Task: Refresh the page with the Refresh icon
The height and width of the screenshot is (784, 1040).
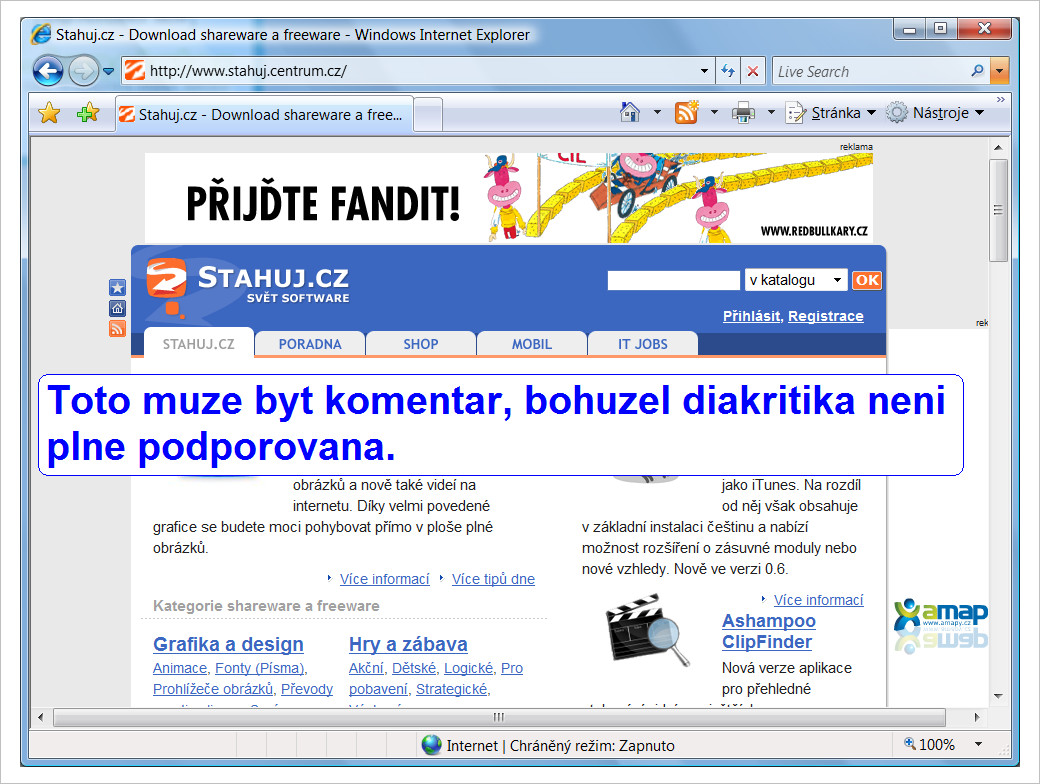Action: pos(728,71)
